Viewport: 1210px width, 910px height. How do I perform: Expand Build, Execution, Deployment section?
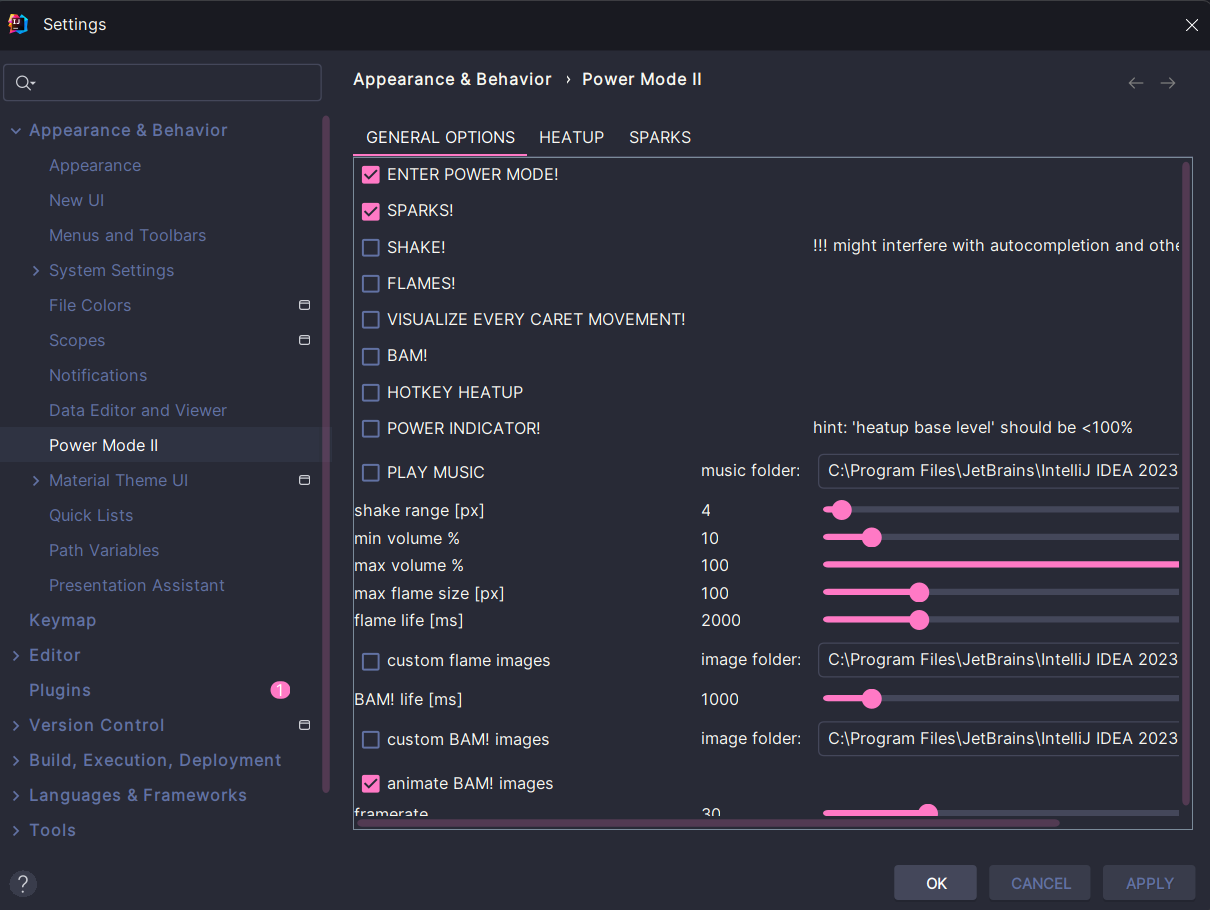click(x=16, y=760)
